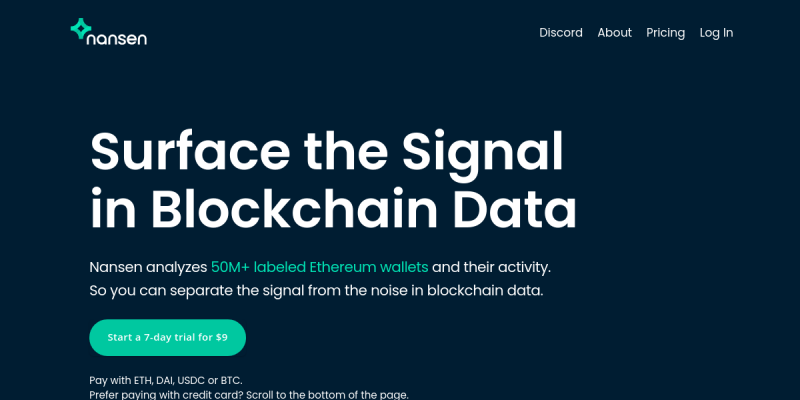Screen dimensions: 800x400
Task: Click the 'Nansen analyzes' intro text
Action: point(148,267)
